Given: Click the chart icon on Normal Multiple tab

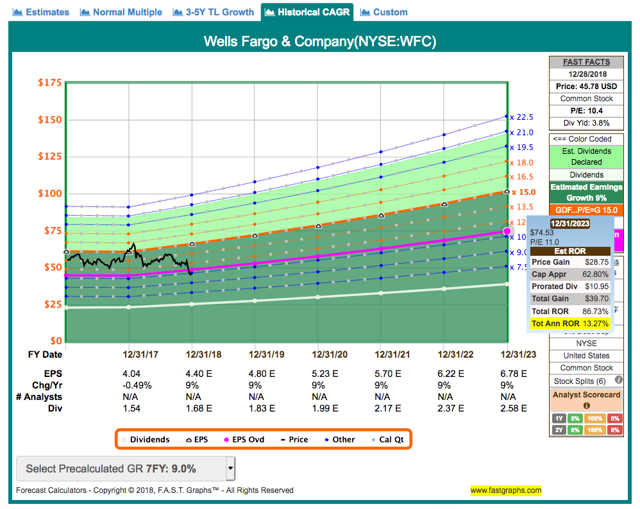Looking at the screenshot, I should tap(85, 12).
